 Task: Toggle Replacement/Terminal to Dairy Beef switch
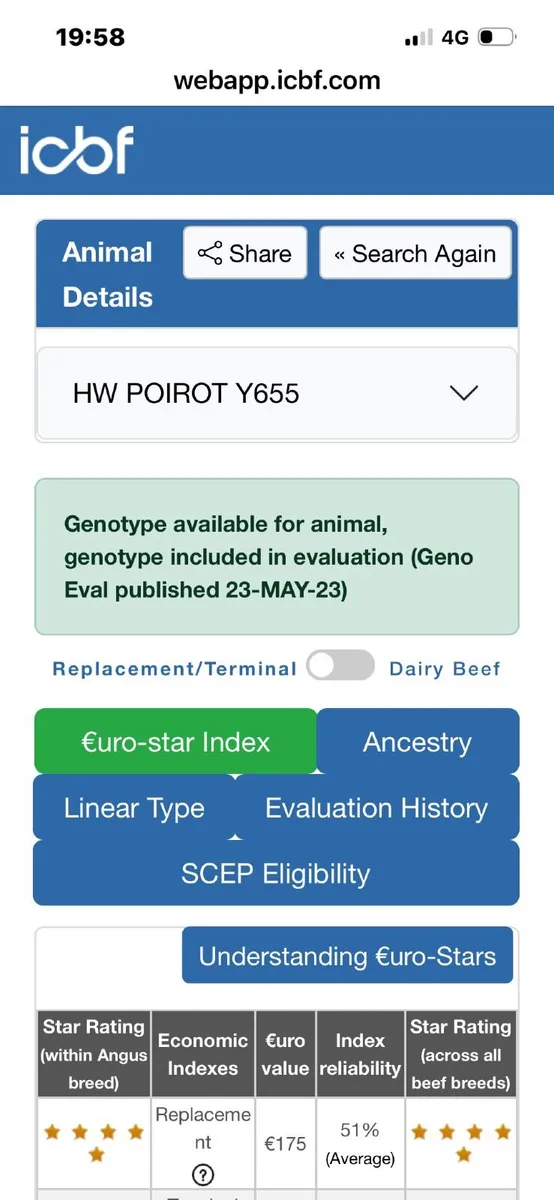(340, 666)
